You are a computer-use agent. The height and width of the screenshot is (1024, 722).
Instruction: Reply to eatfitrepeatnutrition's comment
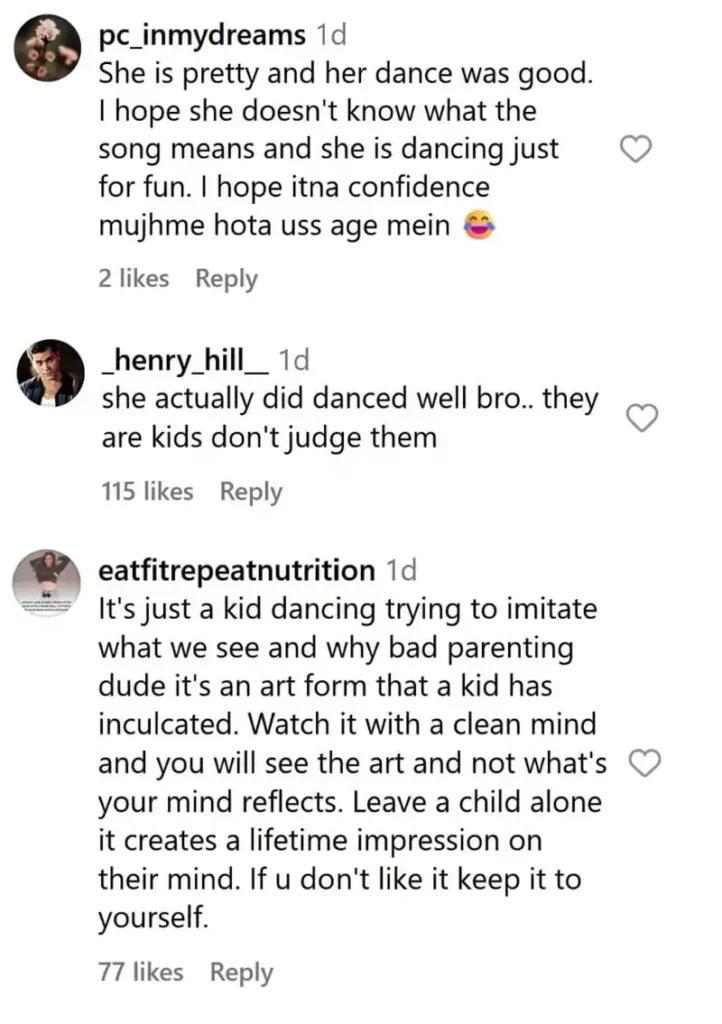tap(241, 971)
